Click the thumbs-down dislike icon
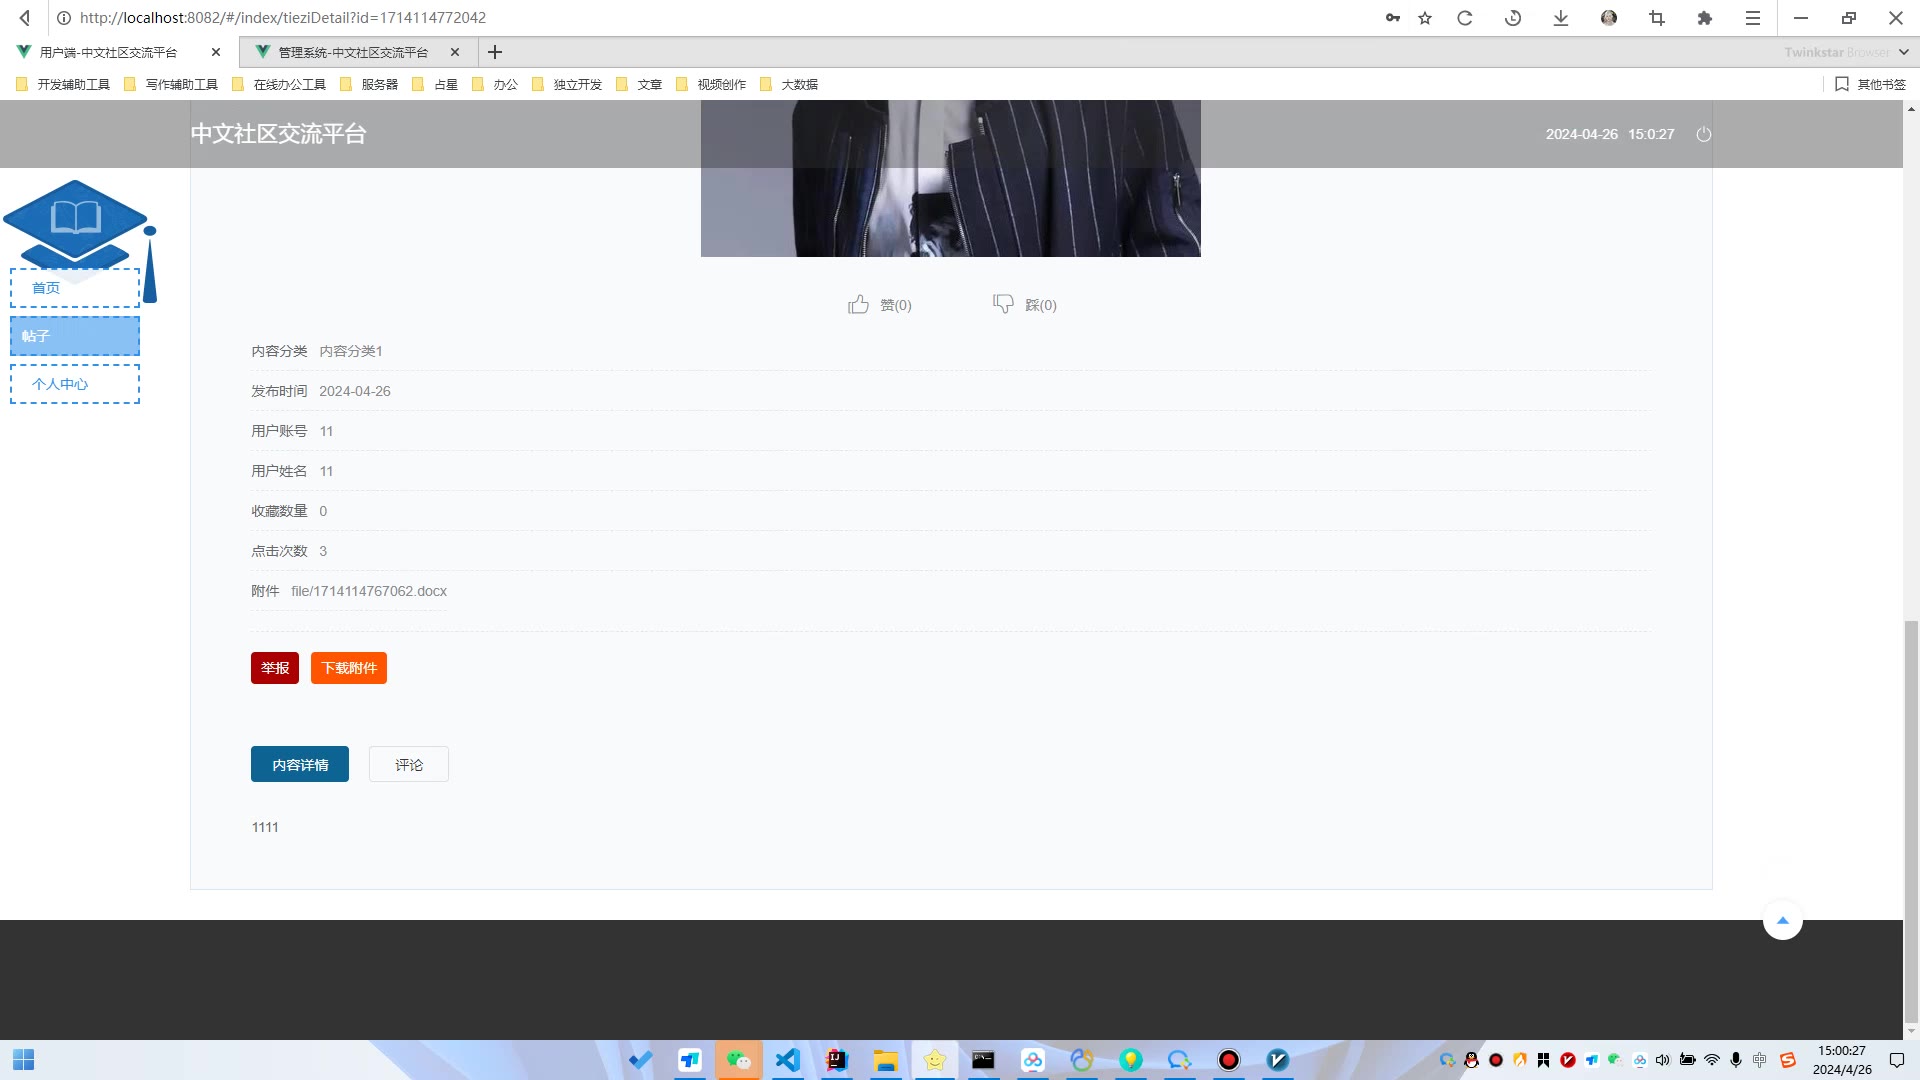1920x1080 pixels. (x=1003, y=304)
